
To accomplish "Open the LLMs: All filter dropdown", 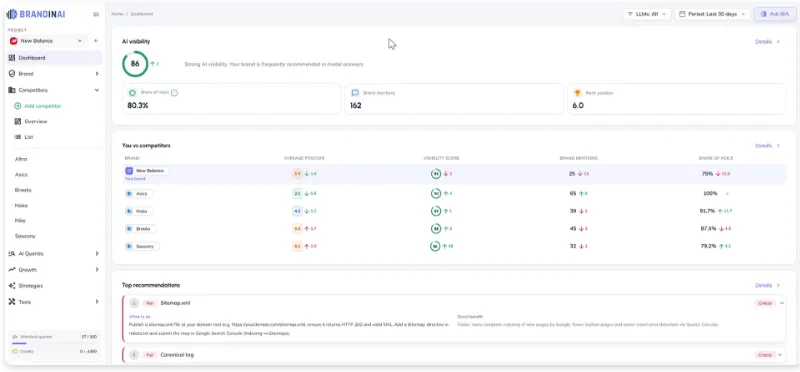I will [x=646, y=14].
